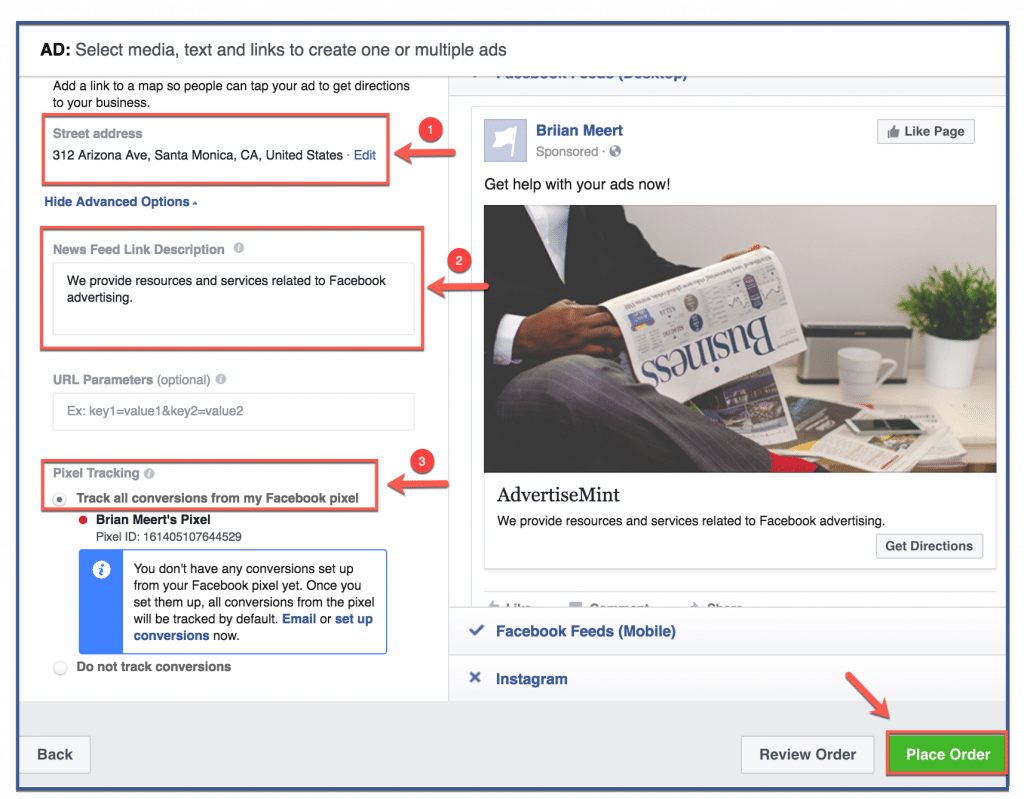Open the News Feed Link Description info tooltip
The height and width of the screenshot is (799, 1024).
click(238, 249)
